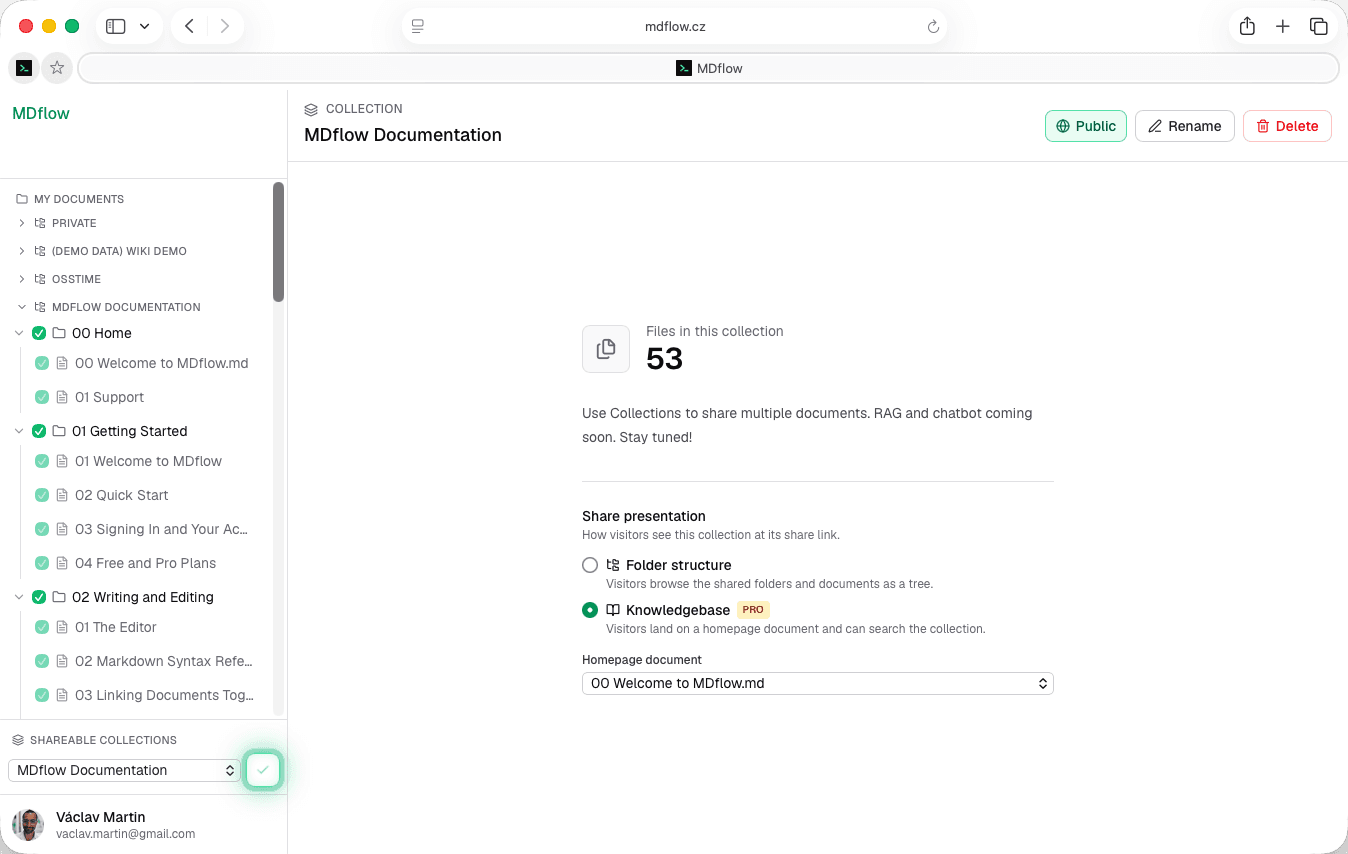Viewport: 1348px width, 854px height.
Task: Click the confirm checkmark button next to collection selector
Action: coord(262,770)
